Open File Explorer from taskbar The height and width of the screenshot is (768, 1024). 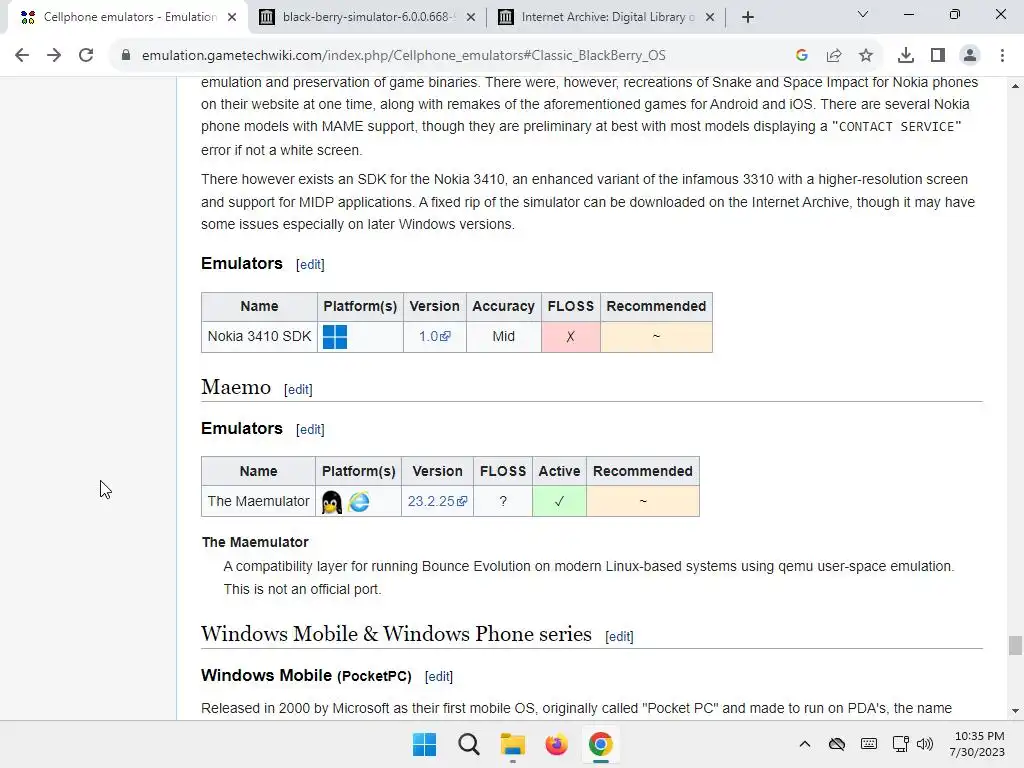click(x=513, y=744)
